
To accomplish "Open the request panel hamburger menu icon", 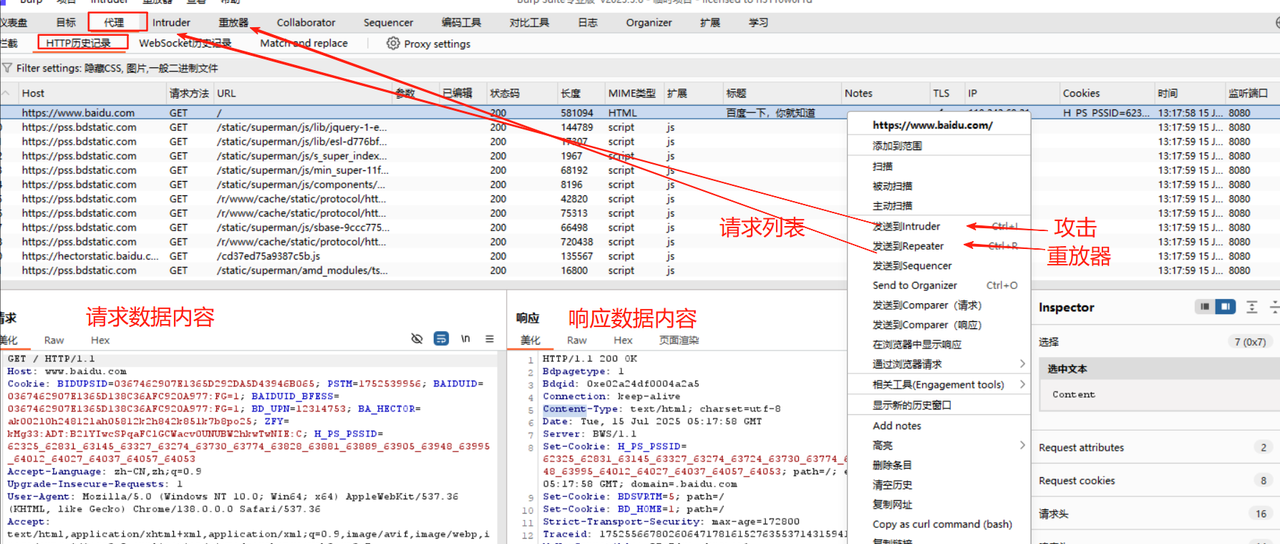I will tap(489, 339).
